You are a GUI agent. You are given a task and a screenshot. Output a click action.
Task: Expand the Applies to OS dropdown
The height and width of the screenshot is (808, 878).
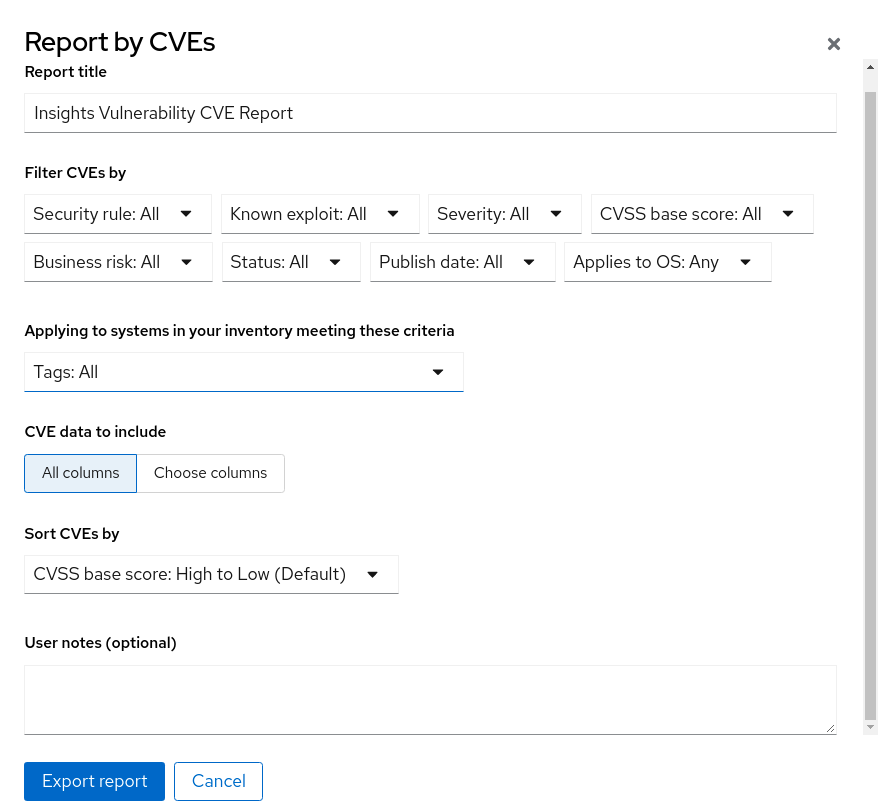667,261
